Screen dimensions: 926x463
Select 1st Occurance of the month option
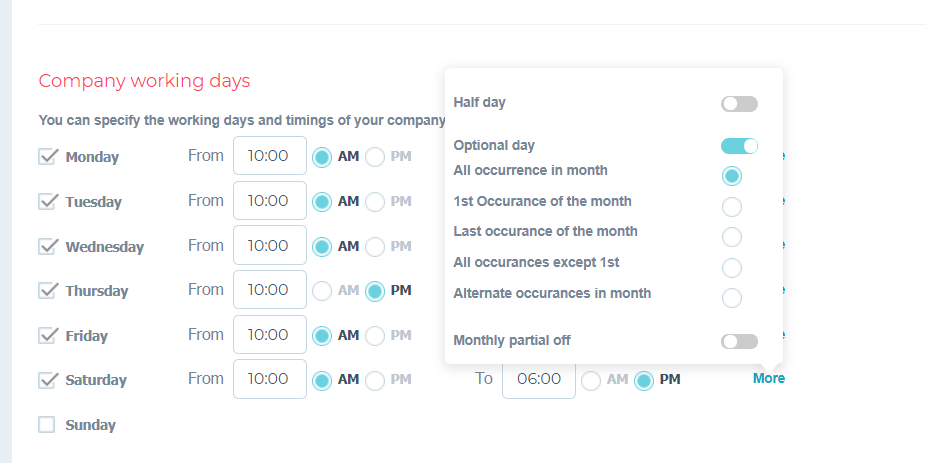(732, 207)
